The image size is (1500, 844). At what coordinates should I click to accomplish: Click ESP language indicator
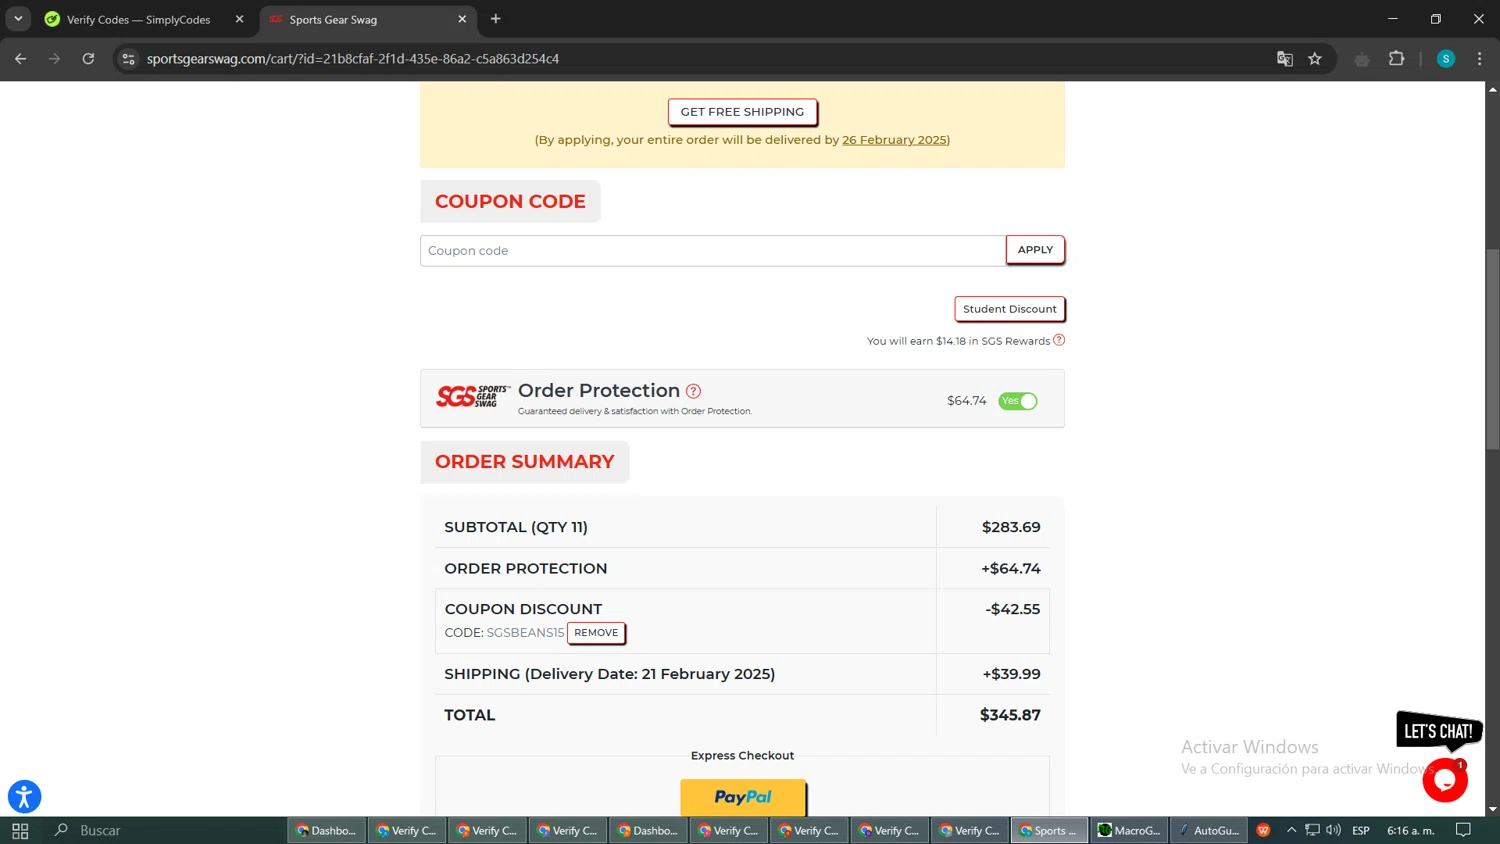pos(1361,831)
